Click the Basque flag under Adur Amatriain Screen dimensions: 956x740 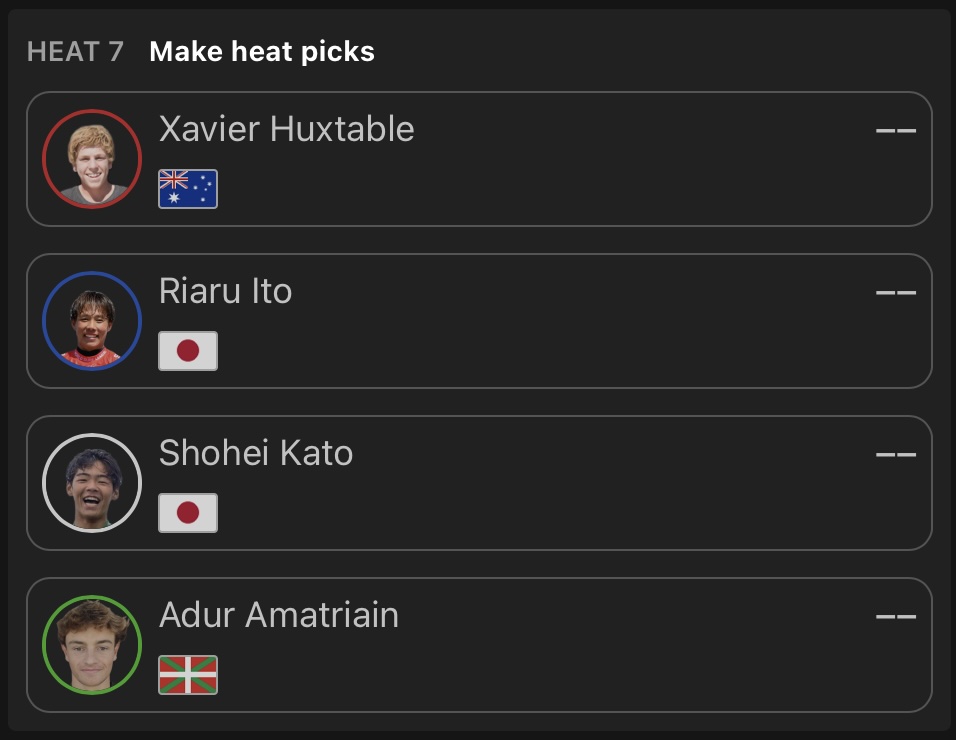tap(188, 675)
